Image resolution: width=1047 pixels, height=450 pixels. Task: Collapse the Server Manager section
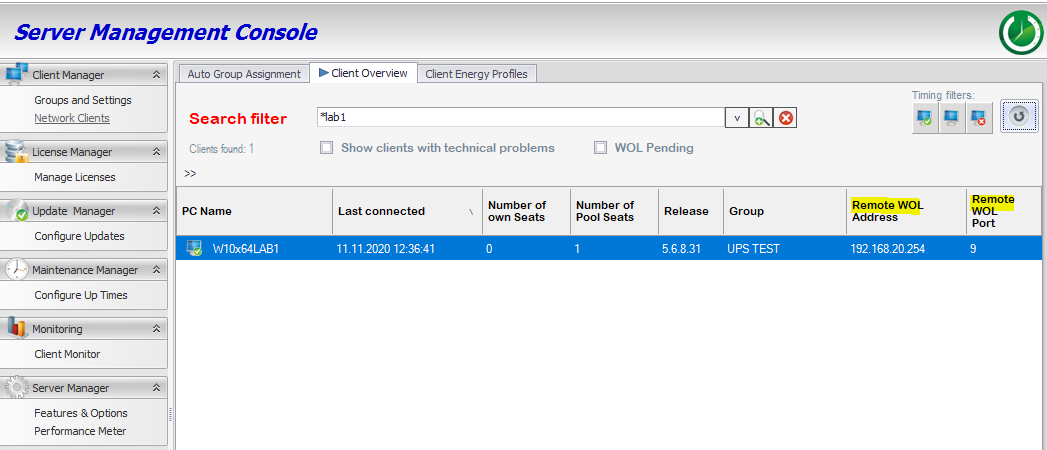(x=156, y=387)
